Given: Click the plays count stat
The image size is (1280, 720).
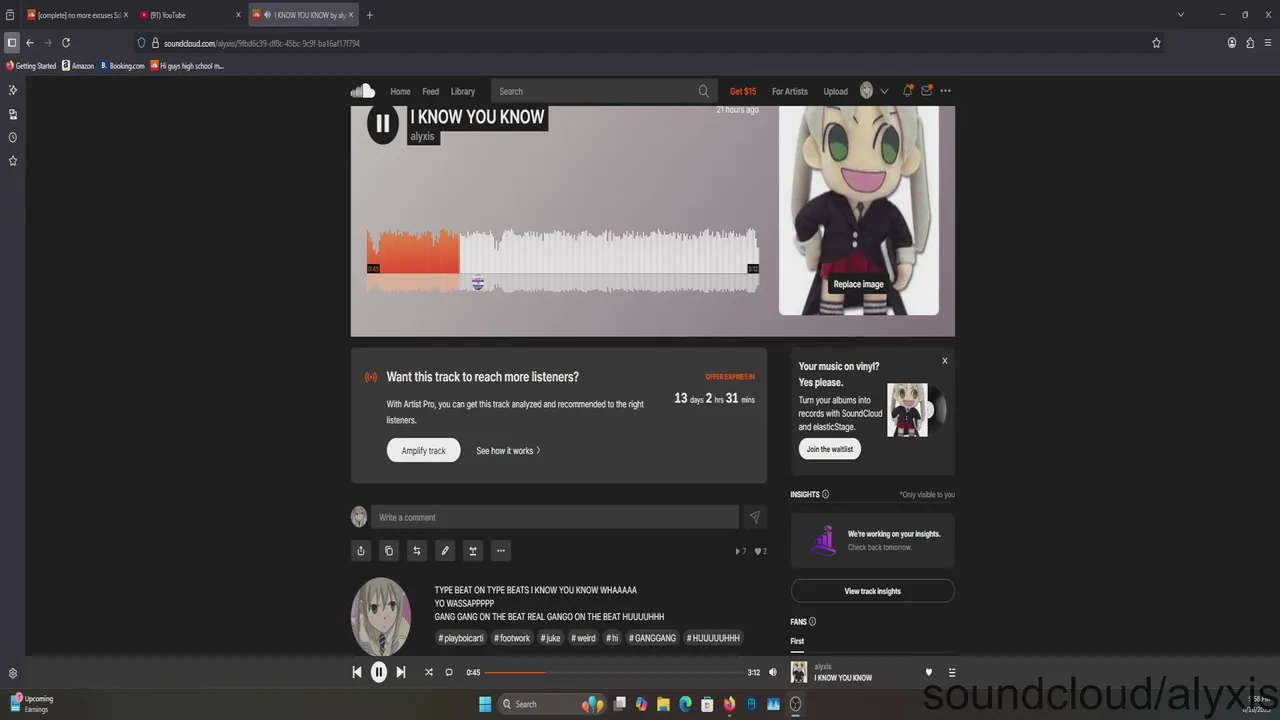Looking at the screenshot, I should (741, 551).
